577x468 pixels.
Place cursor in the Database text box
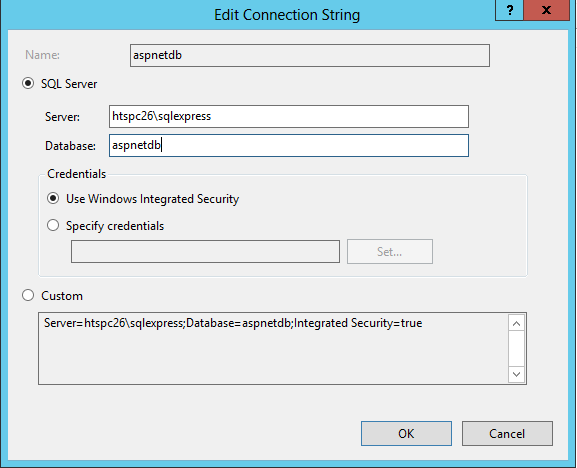289,145
